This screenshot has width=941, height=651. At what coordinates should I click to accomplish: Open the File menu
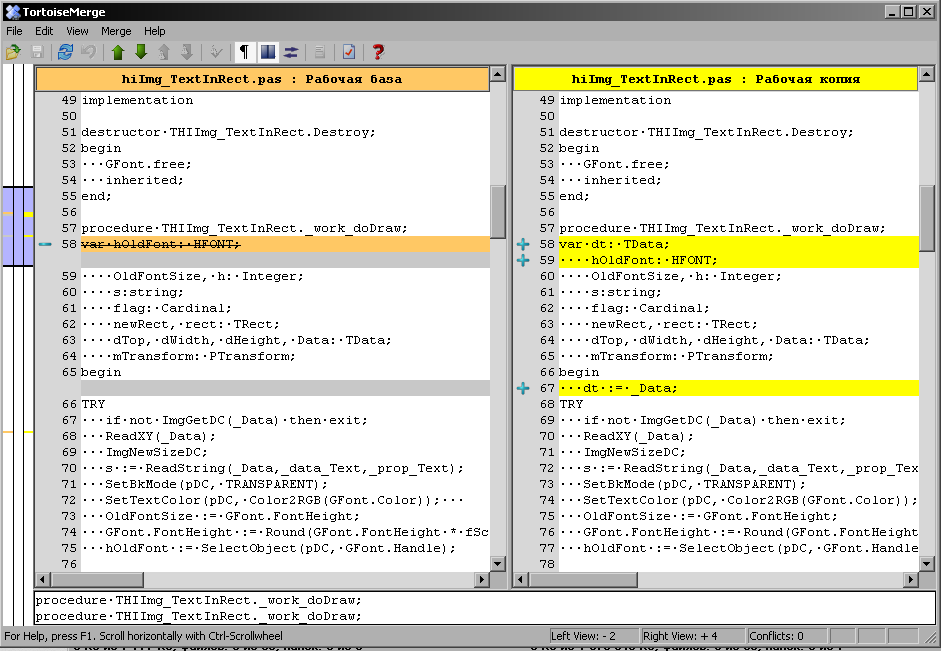click(14, 31)
